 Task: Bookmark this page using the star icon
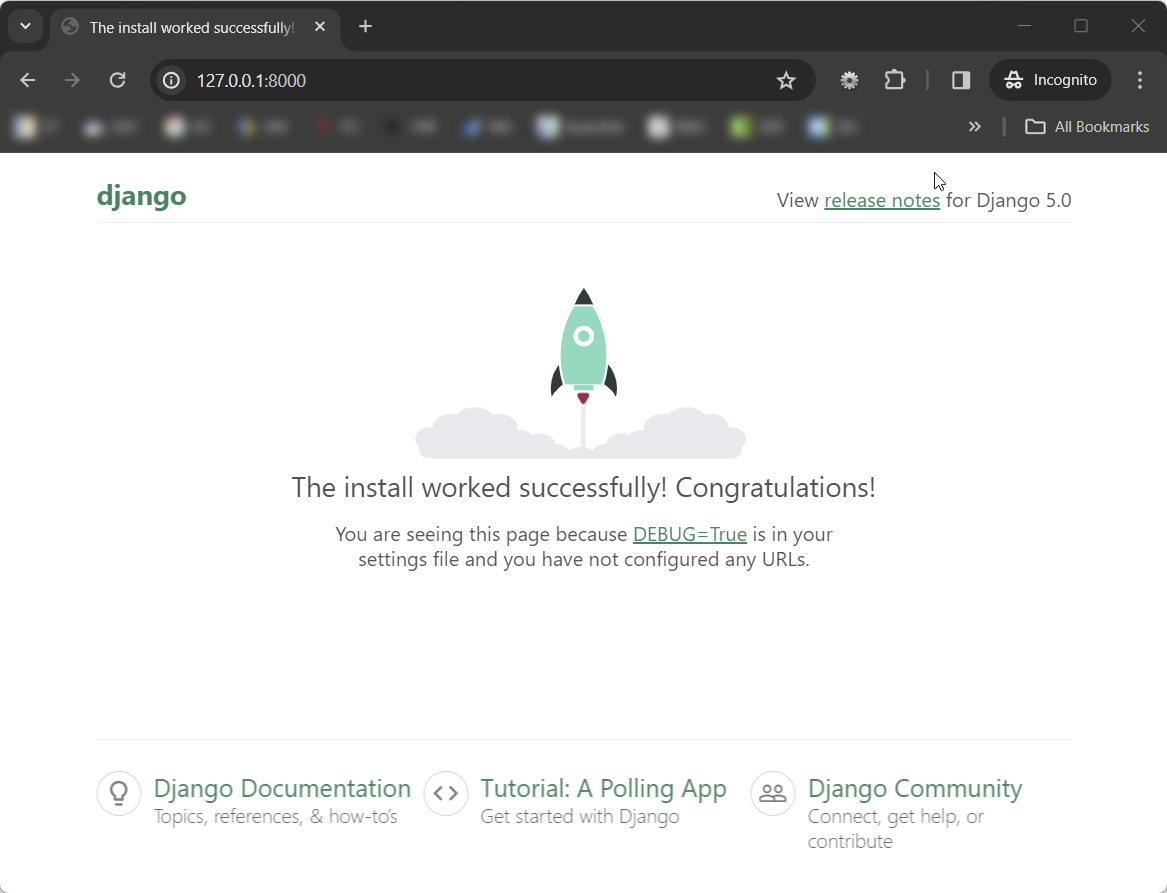[x=786, y=79]
